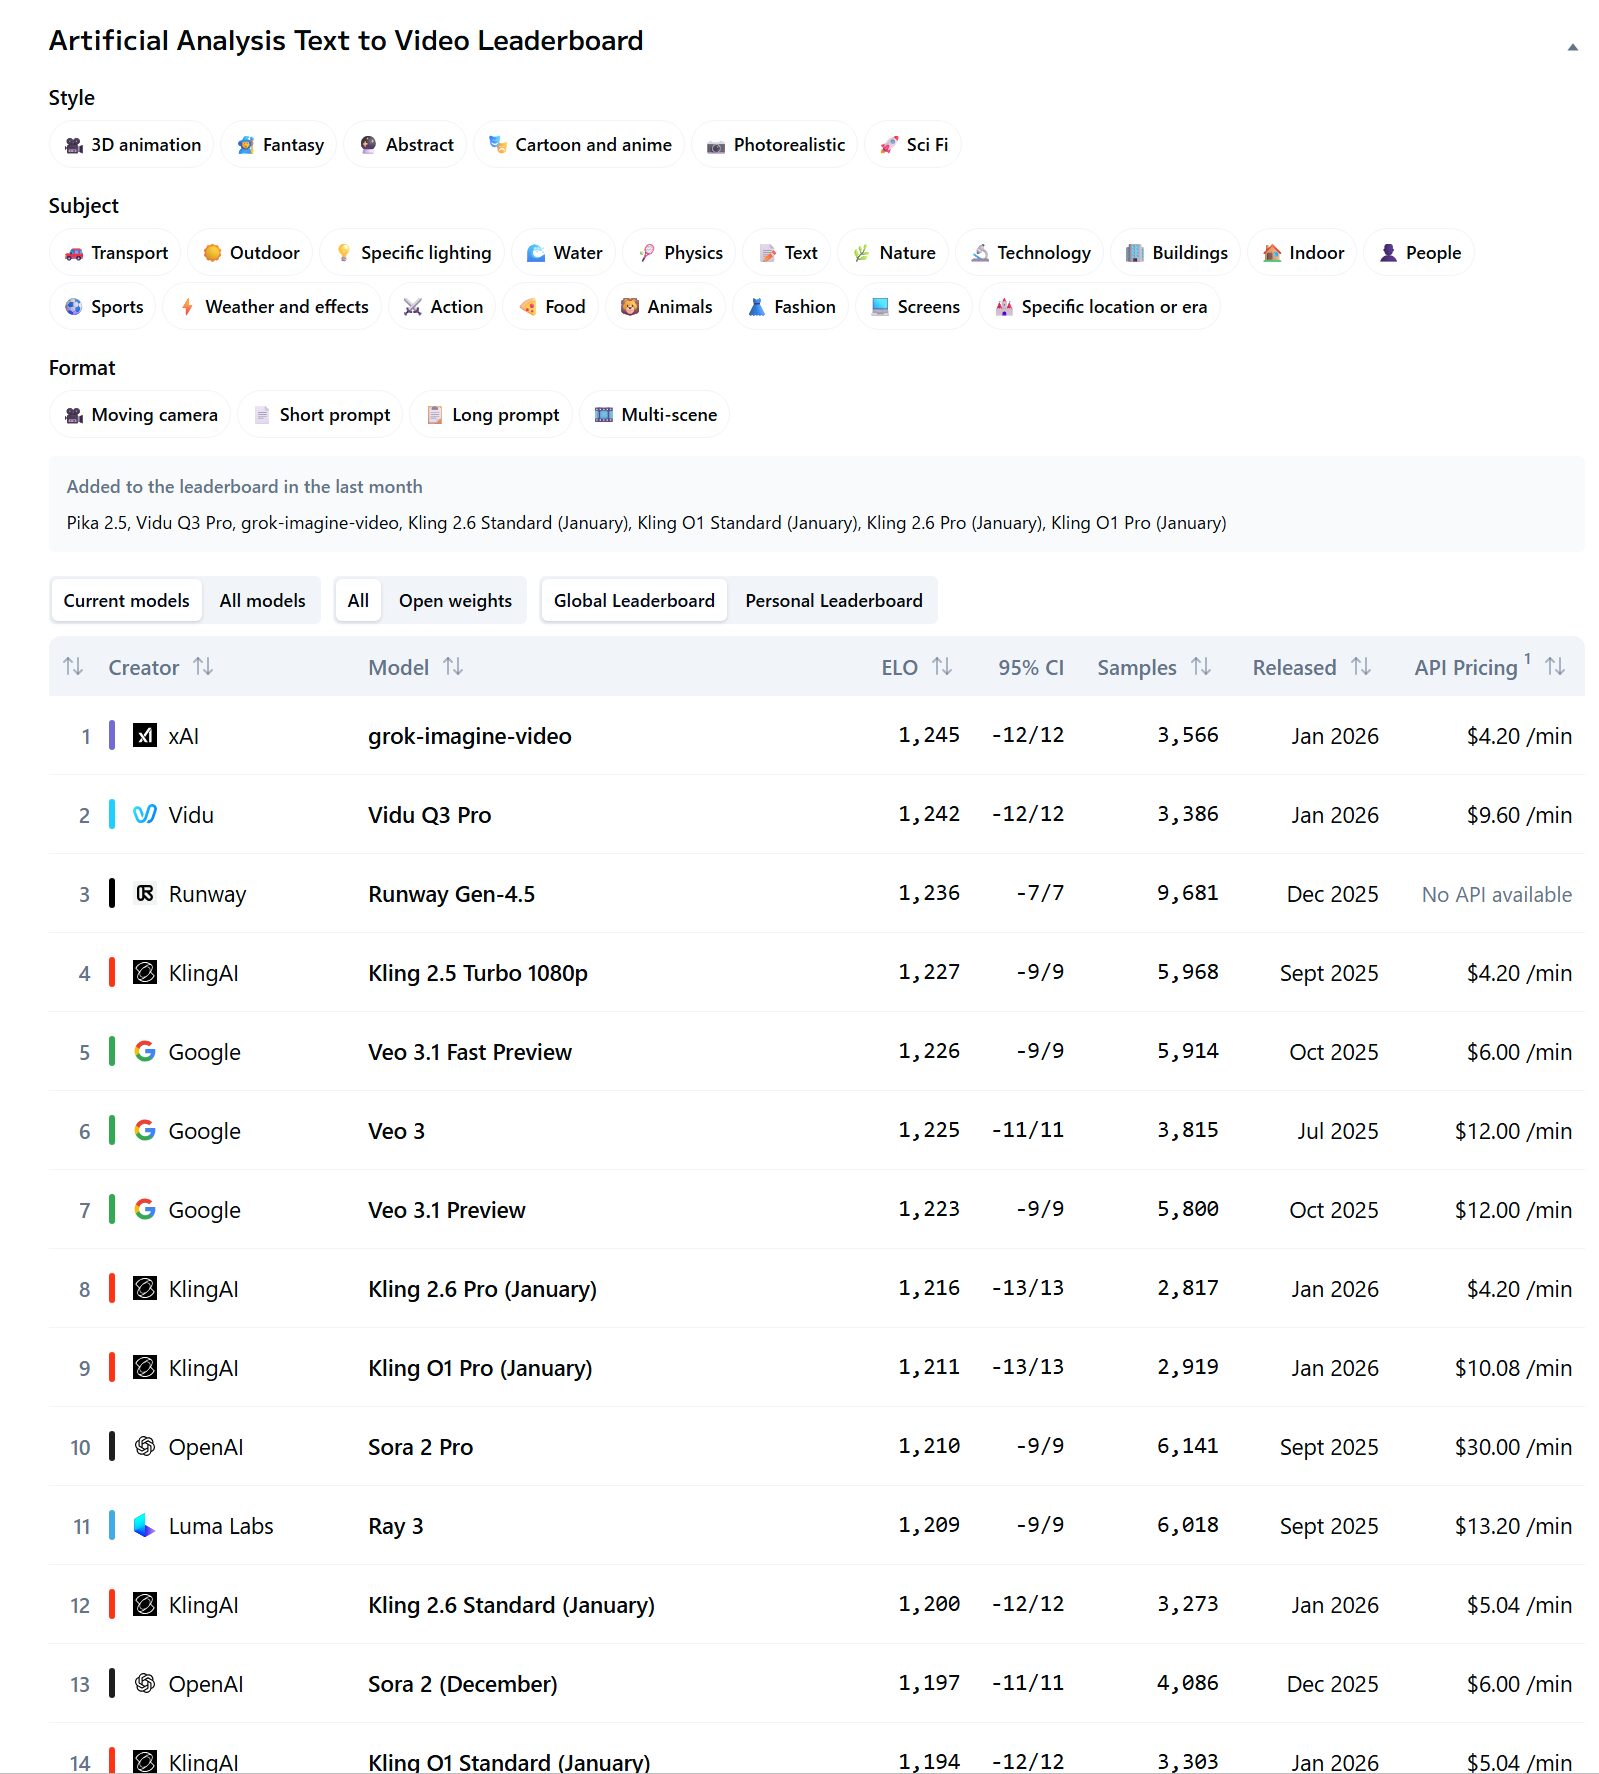Select the 3D animation style filter
Viewport: 1599px width, 1774px height.
(x=132, y=145)
